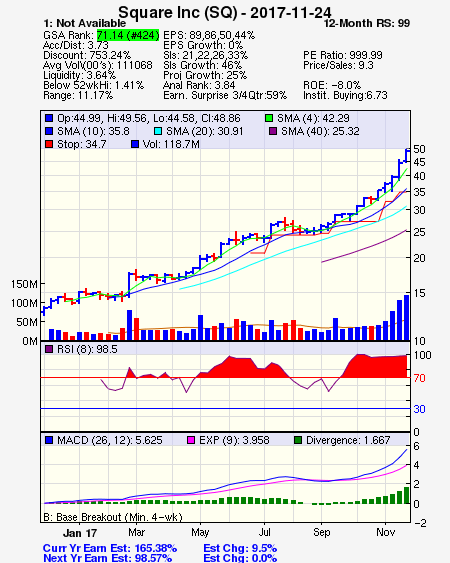
Task: Click the May x-axis label
Action: tap(200, 532)
